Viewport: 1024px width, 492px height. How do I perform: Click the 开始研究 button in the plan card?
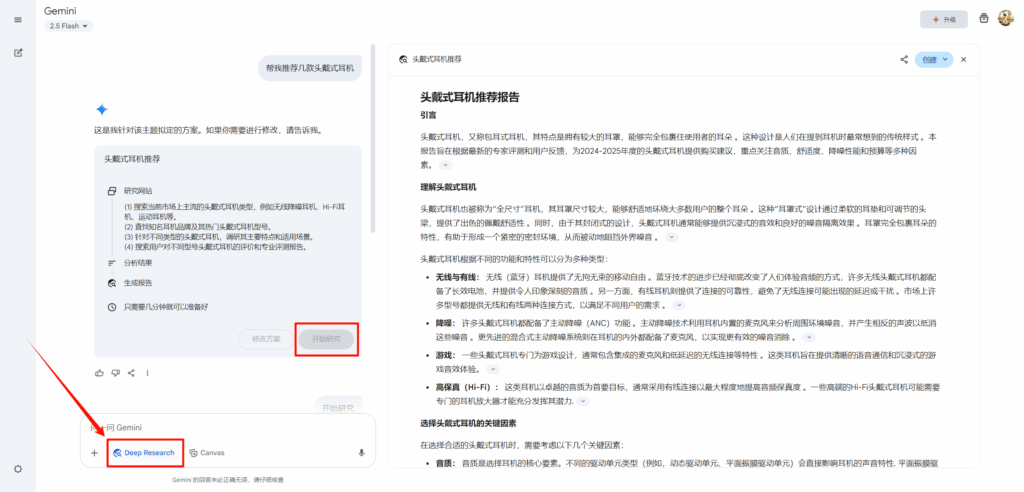[326, 339]
